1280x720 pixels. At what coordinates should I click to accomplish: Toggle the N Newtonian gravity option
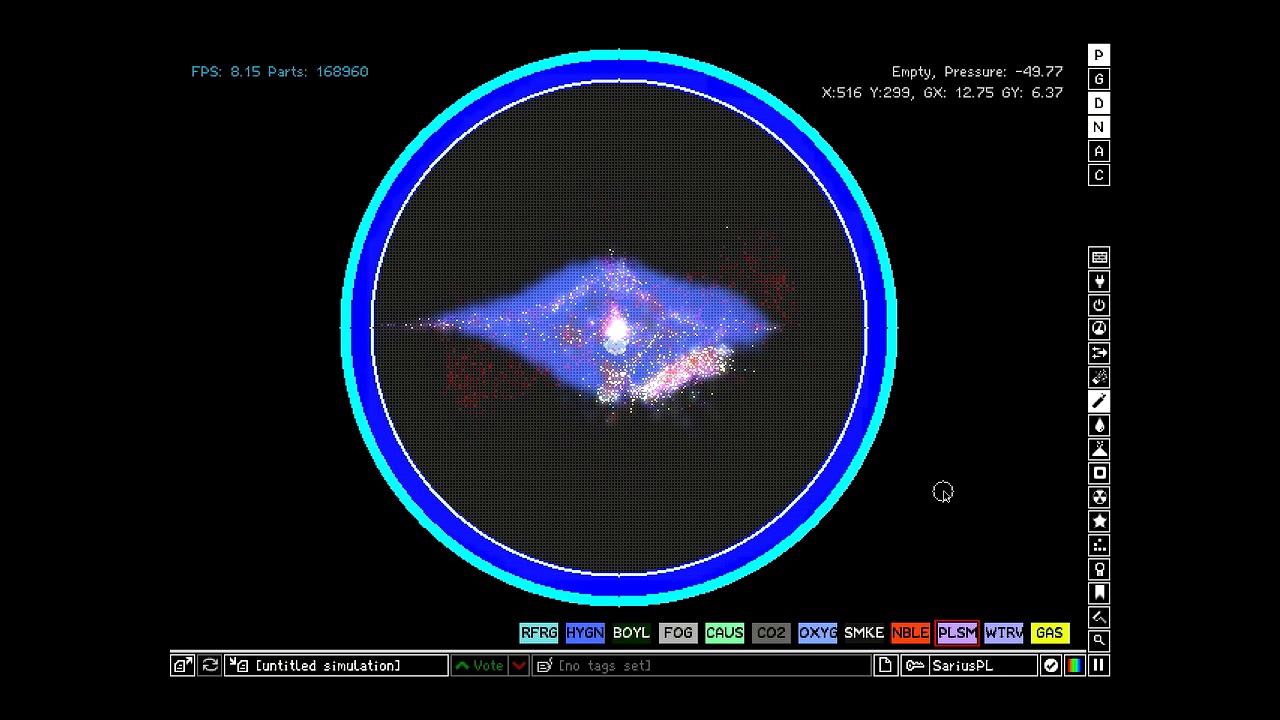(x=1099, y=128)
